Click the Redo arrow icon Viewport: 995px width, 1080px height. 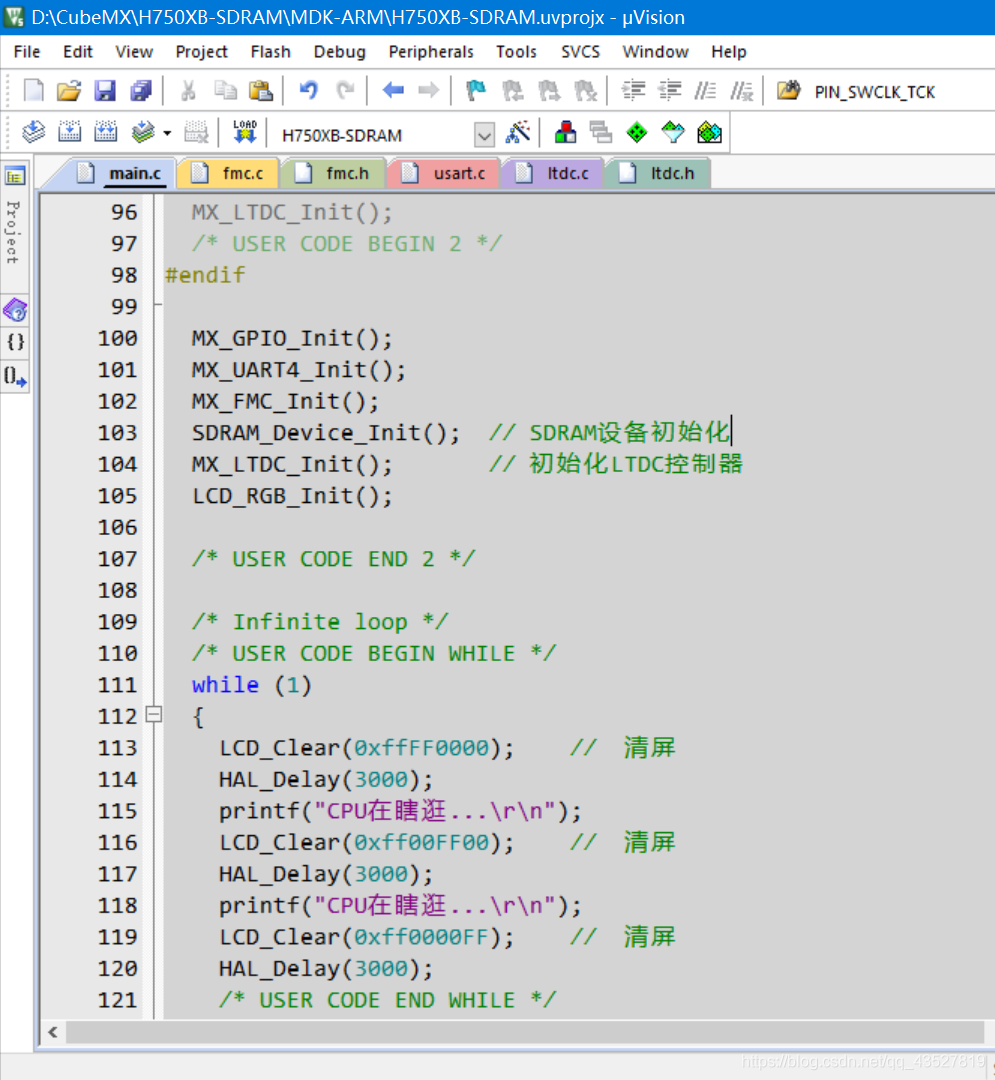pos(345,90)
